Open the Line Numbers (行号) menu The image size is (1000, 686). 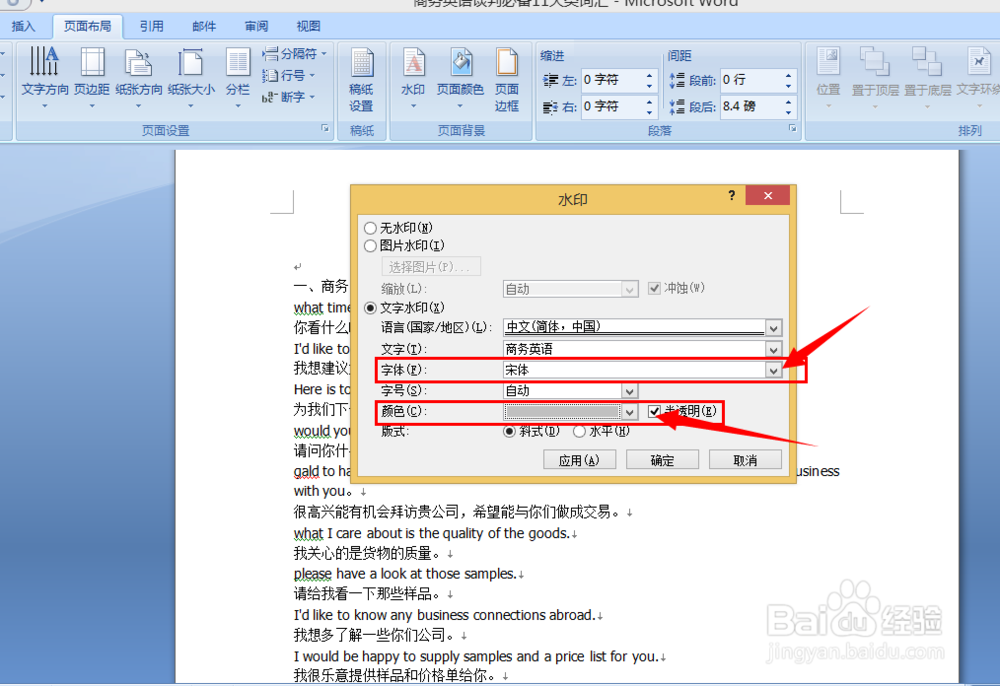tap(289, 75)
